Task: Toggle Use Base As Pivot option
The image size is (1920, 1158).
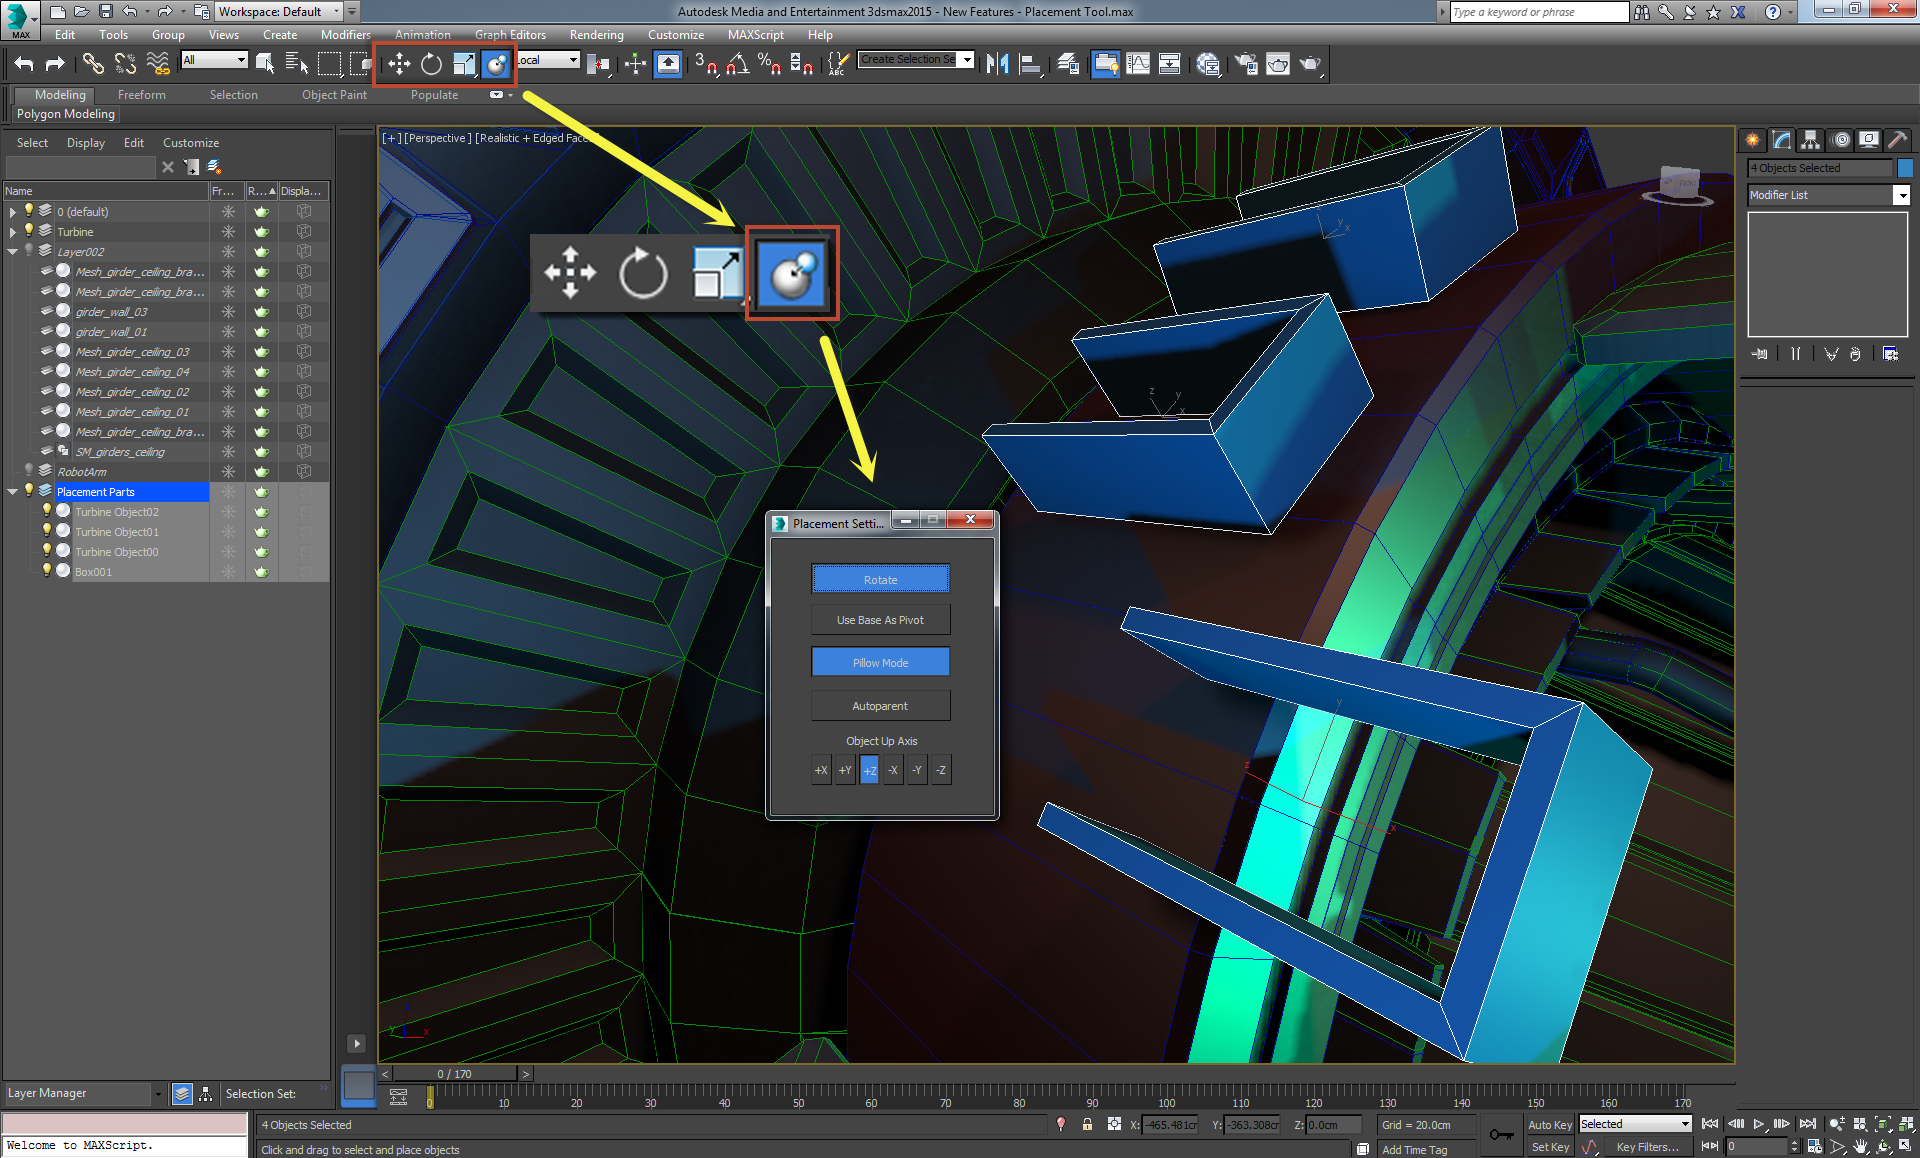Action: coord(878,620)
